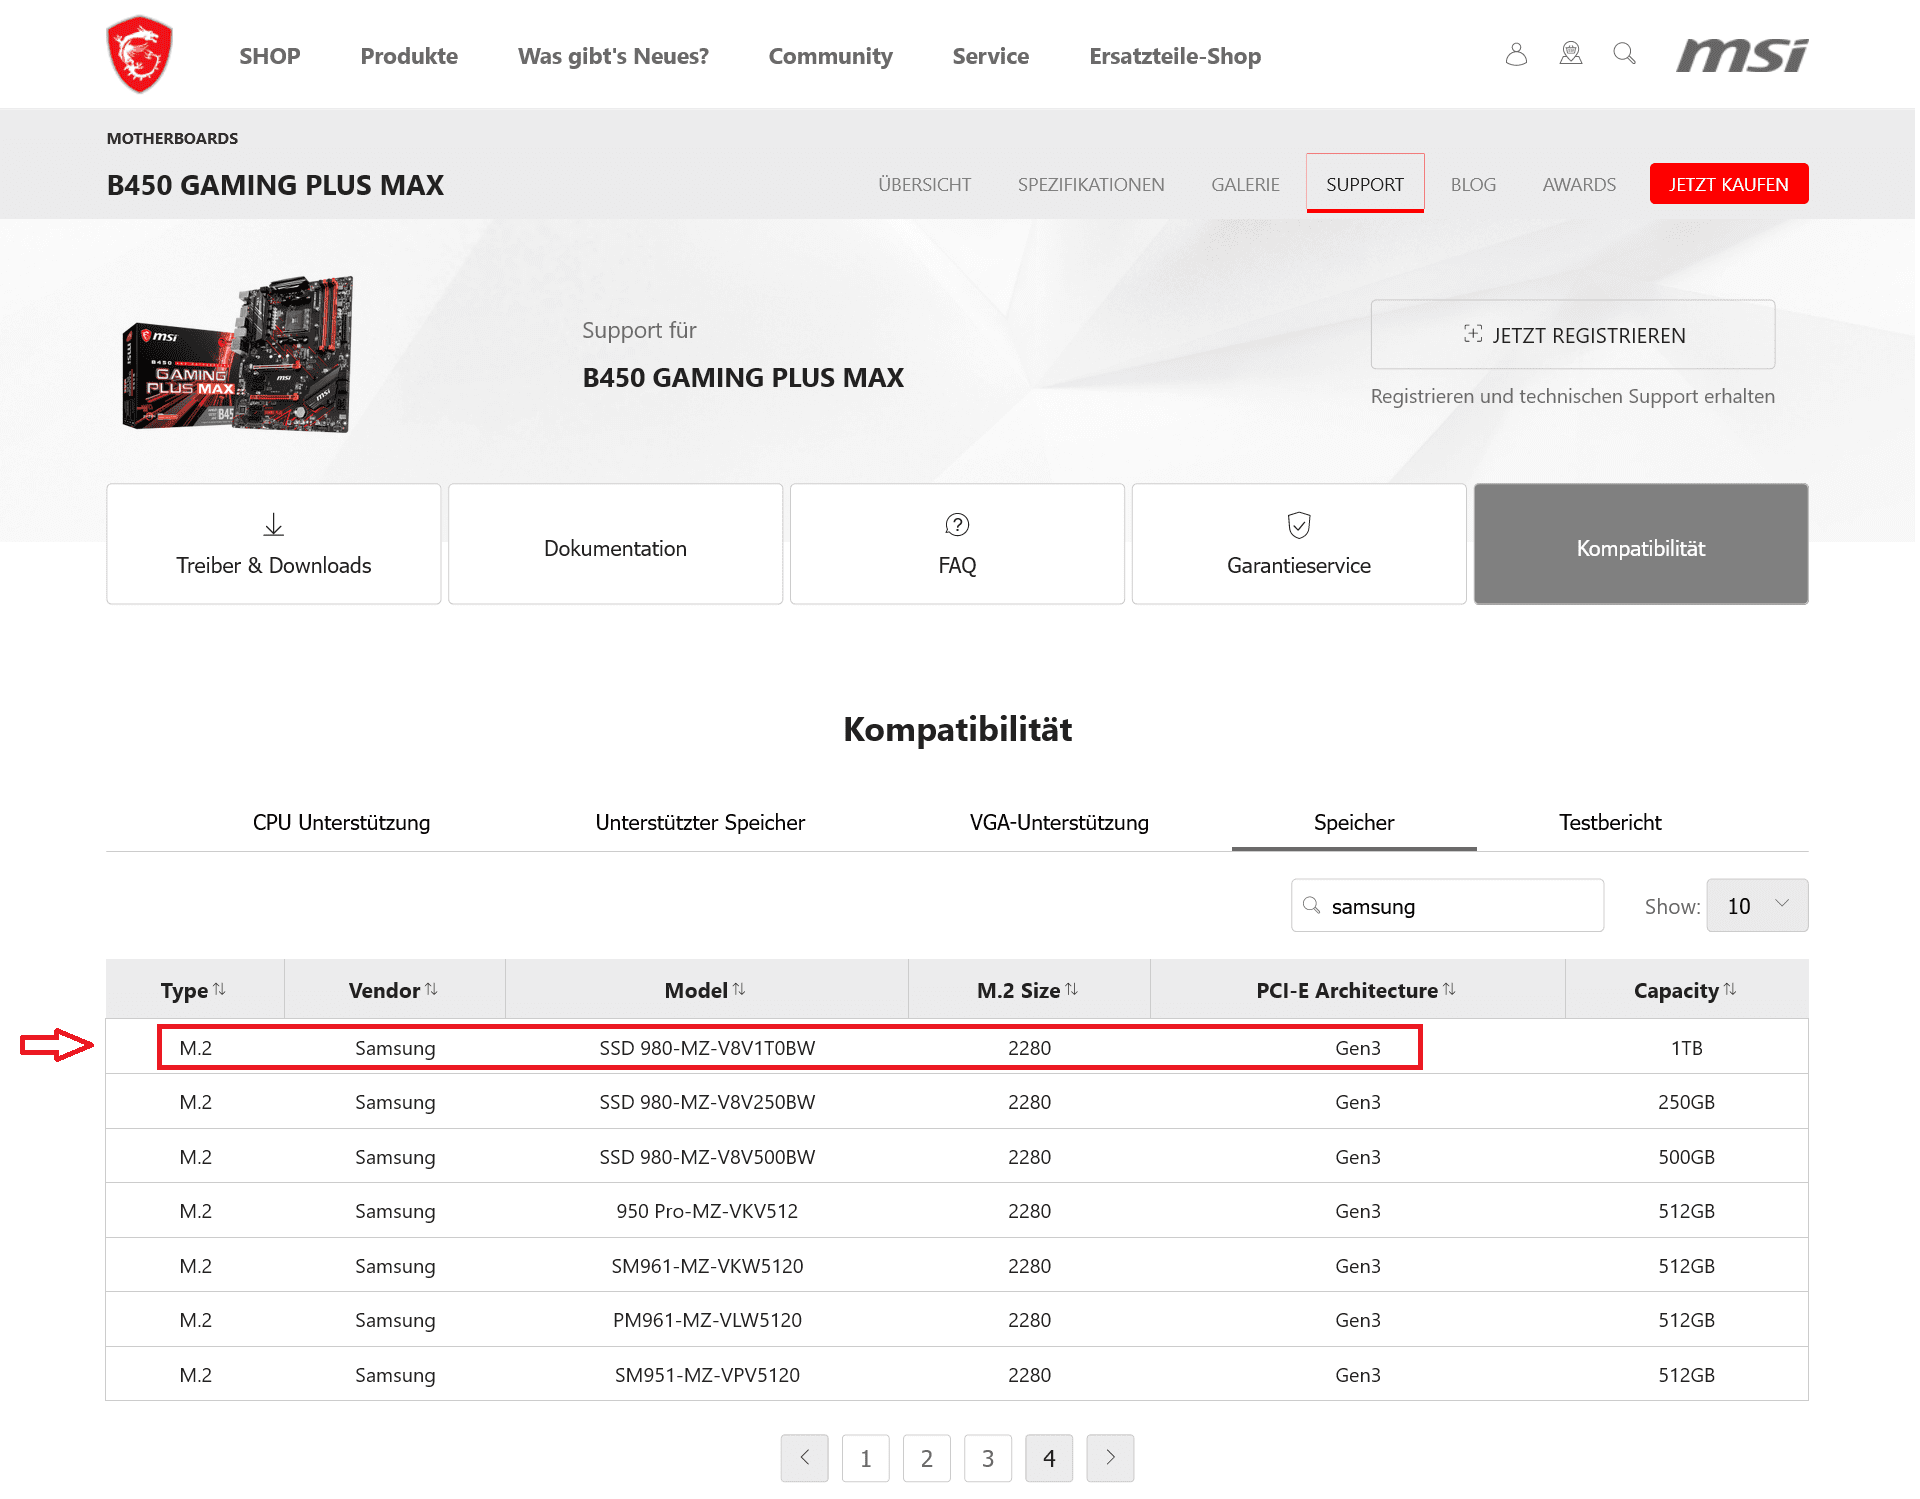Go to next page arrow

1110,1458
